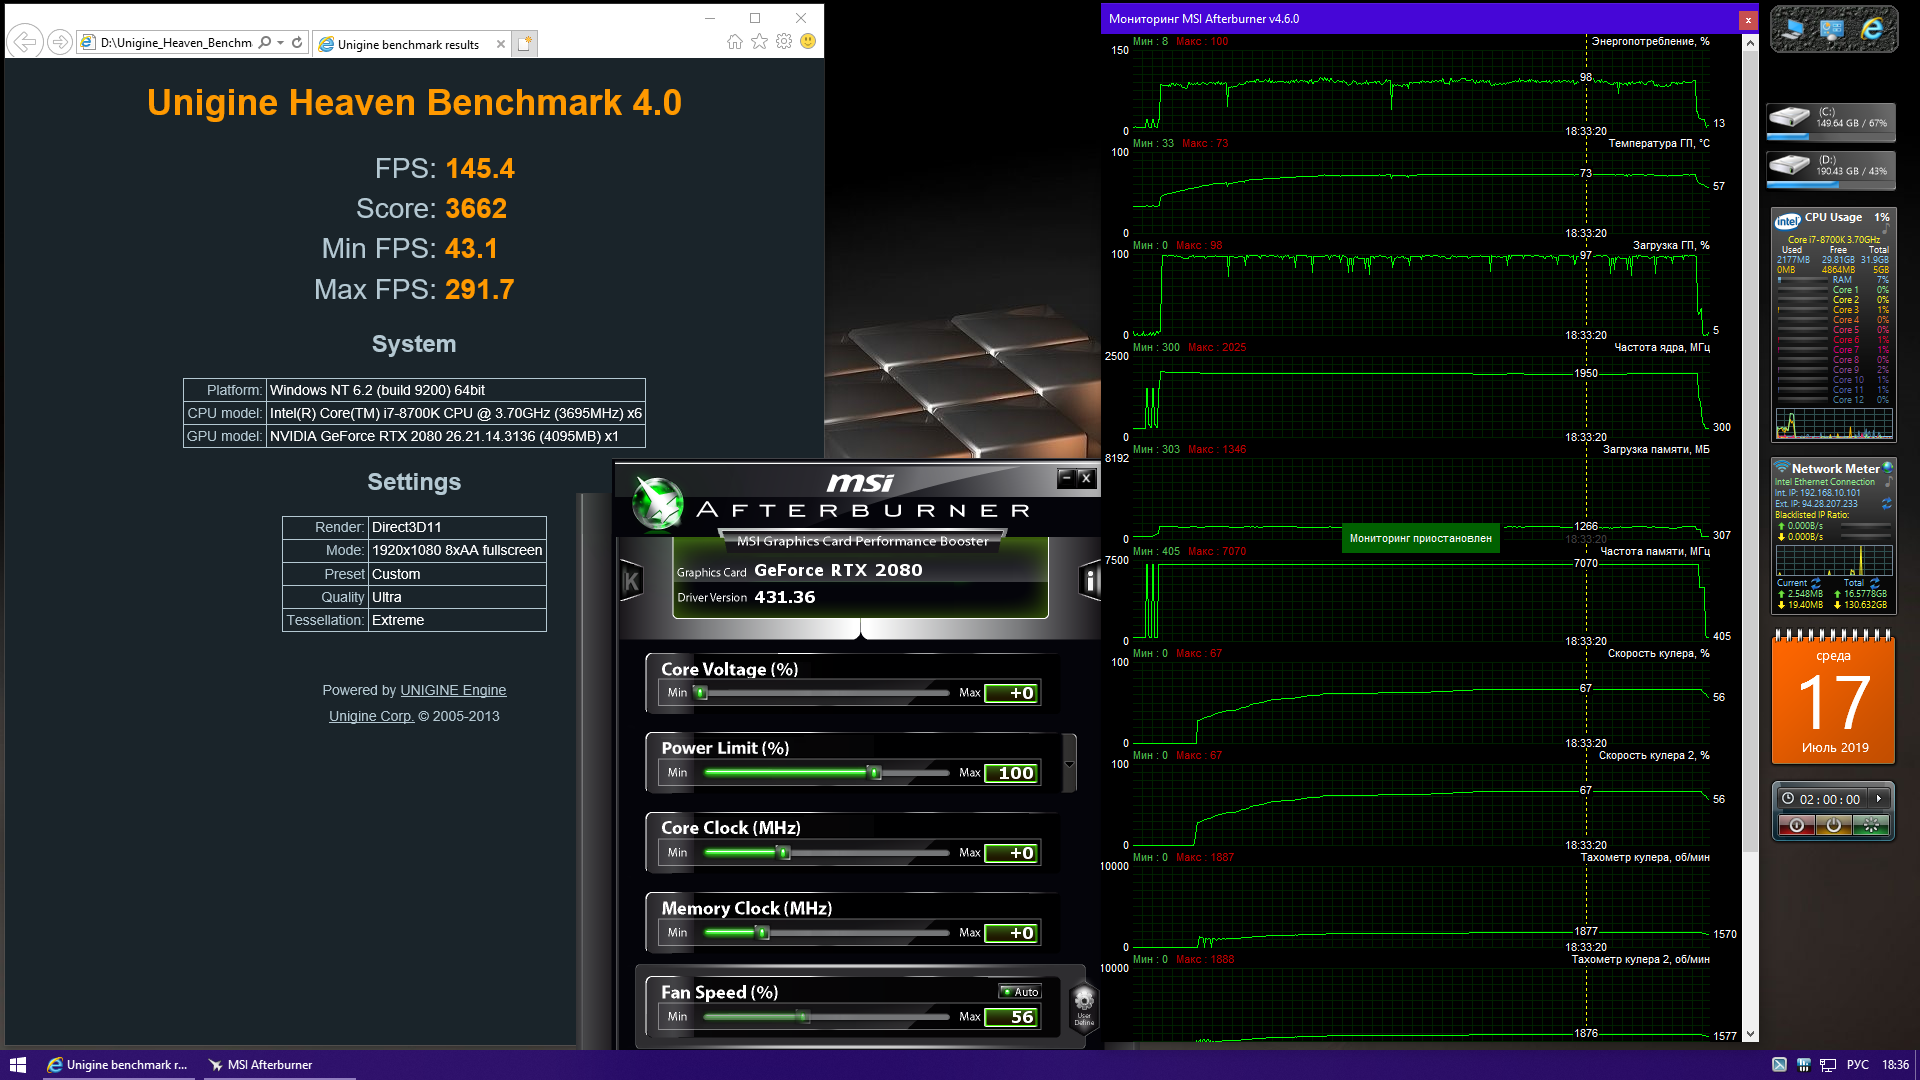The height and width of the screenshot is (1080, 1920).
Task: Click the browser home icon
Action: pos(735,41)
